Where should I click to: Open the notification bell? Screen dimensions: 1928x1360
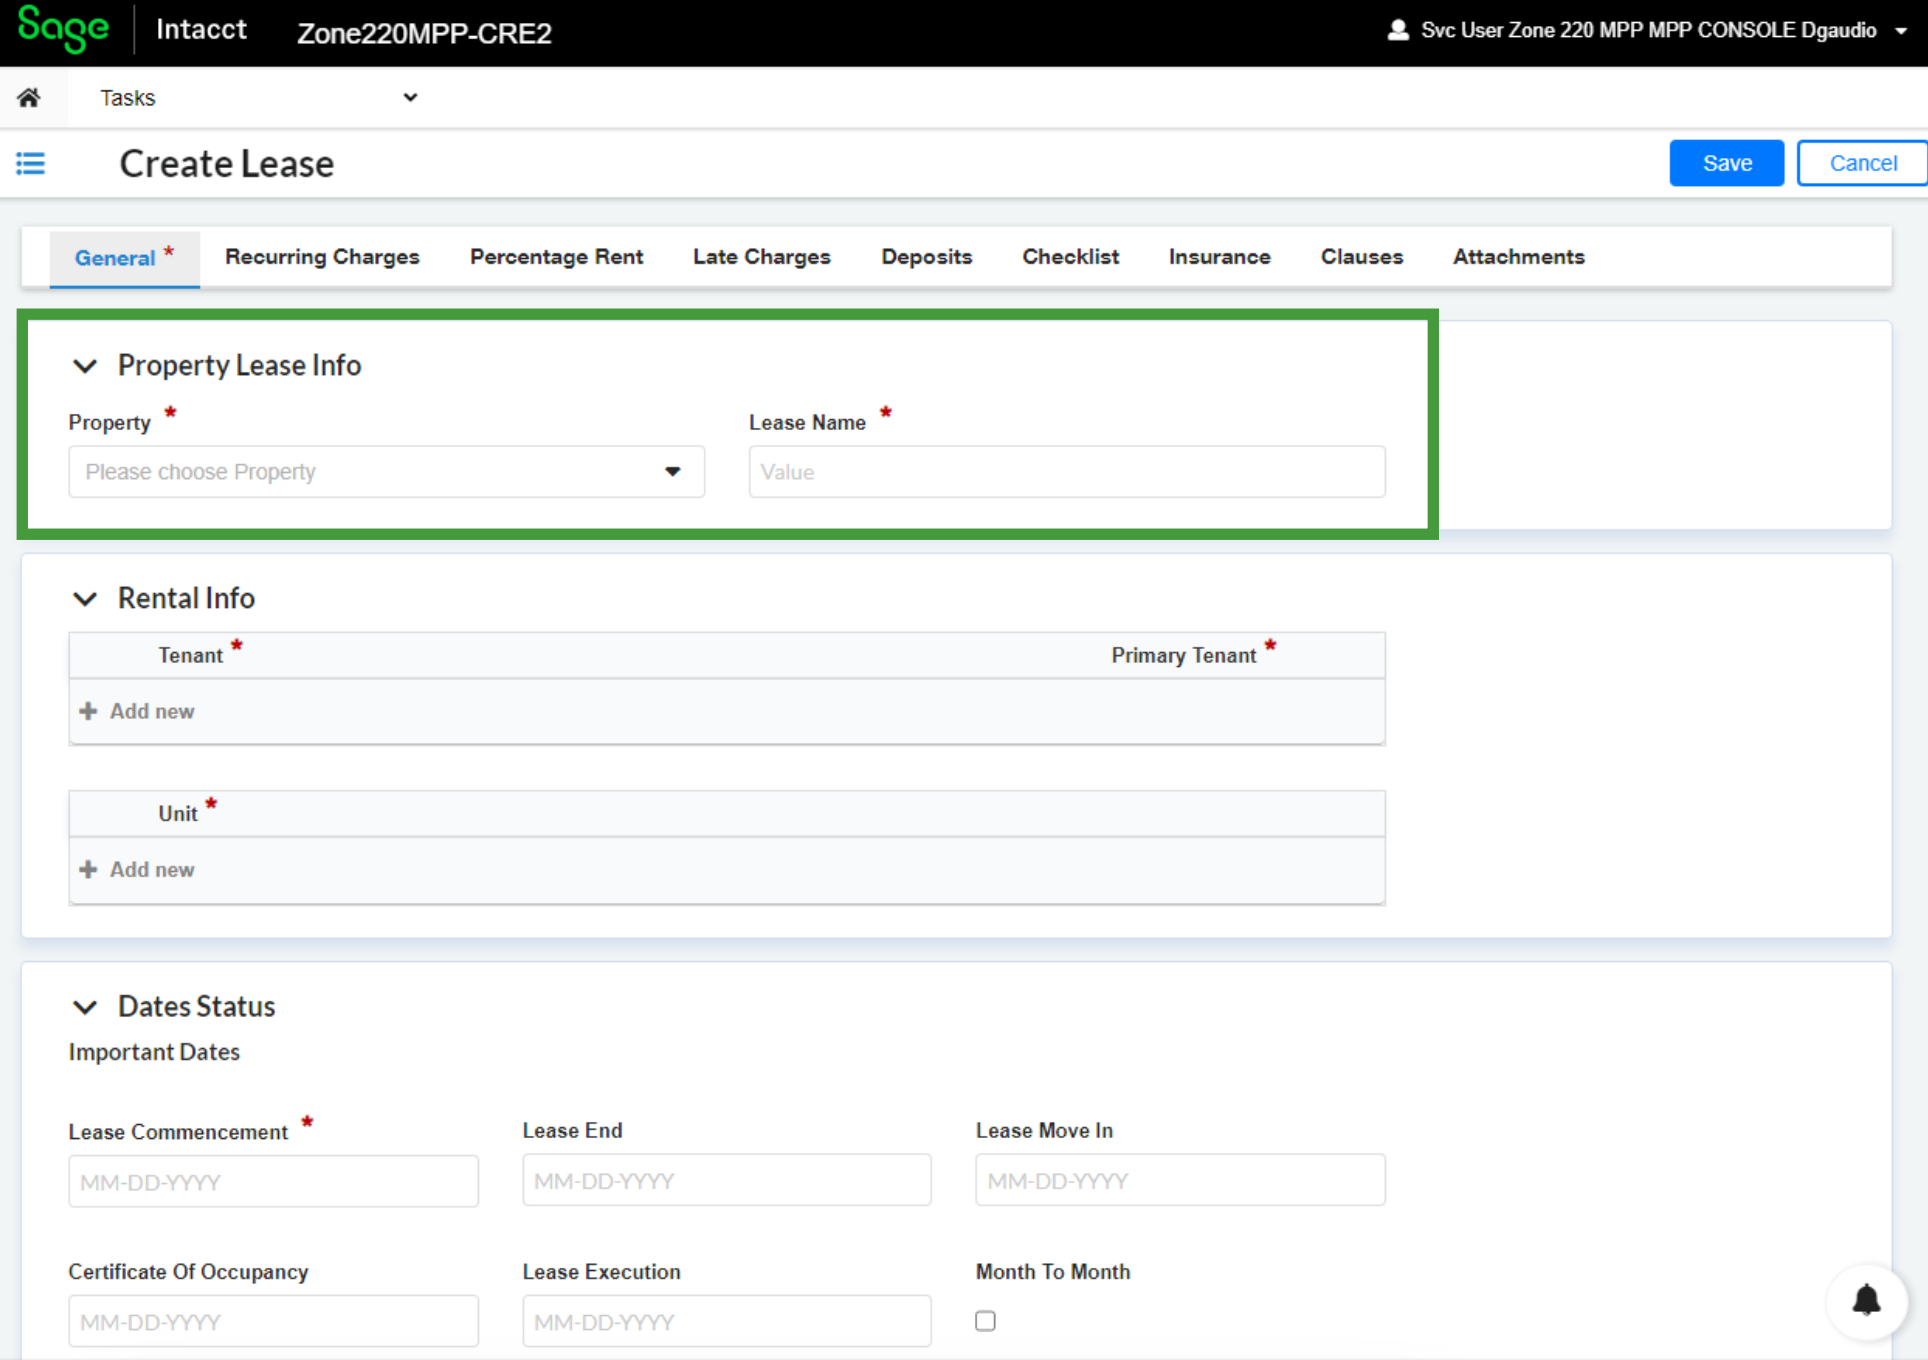click(x=1866, y=1300)
